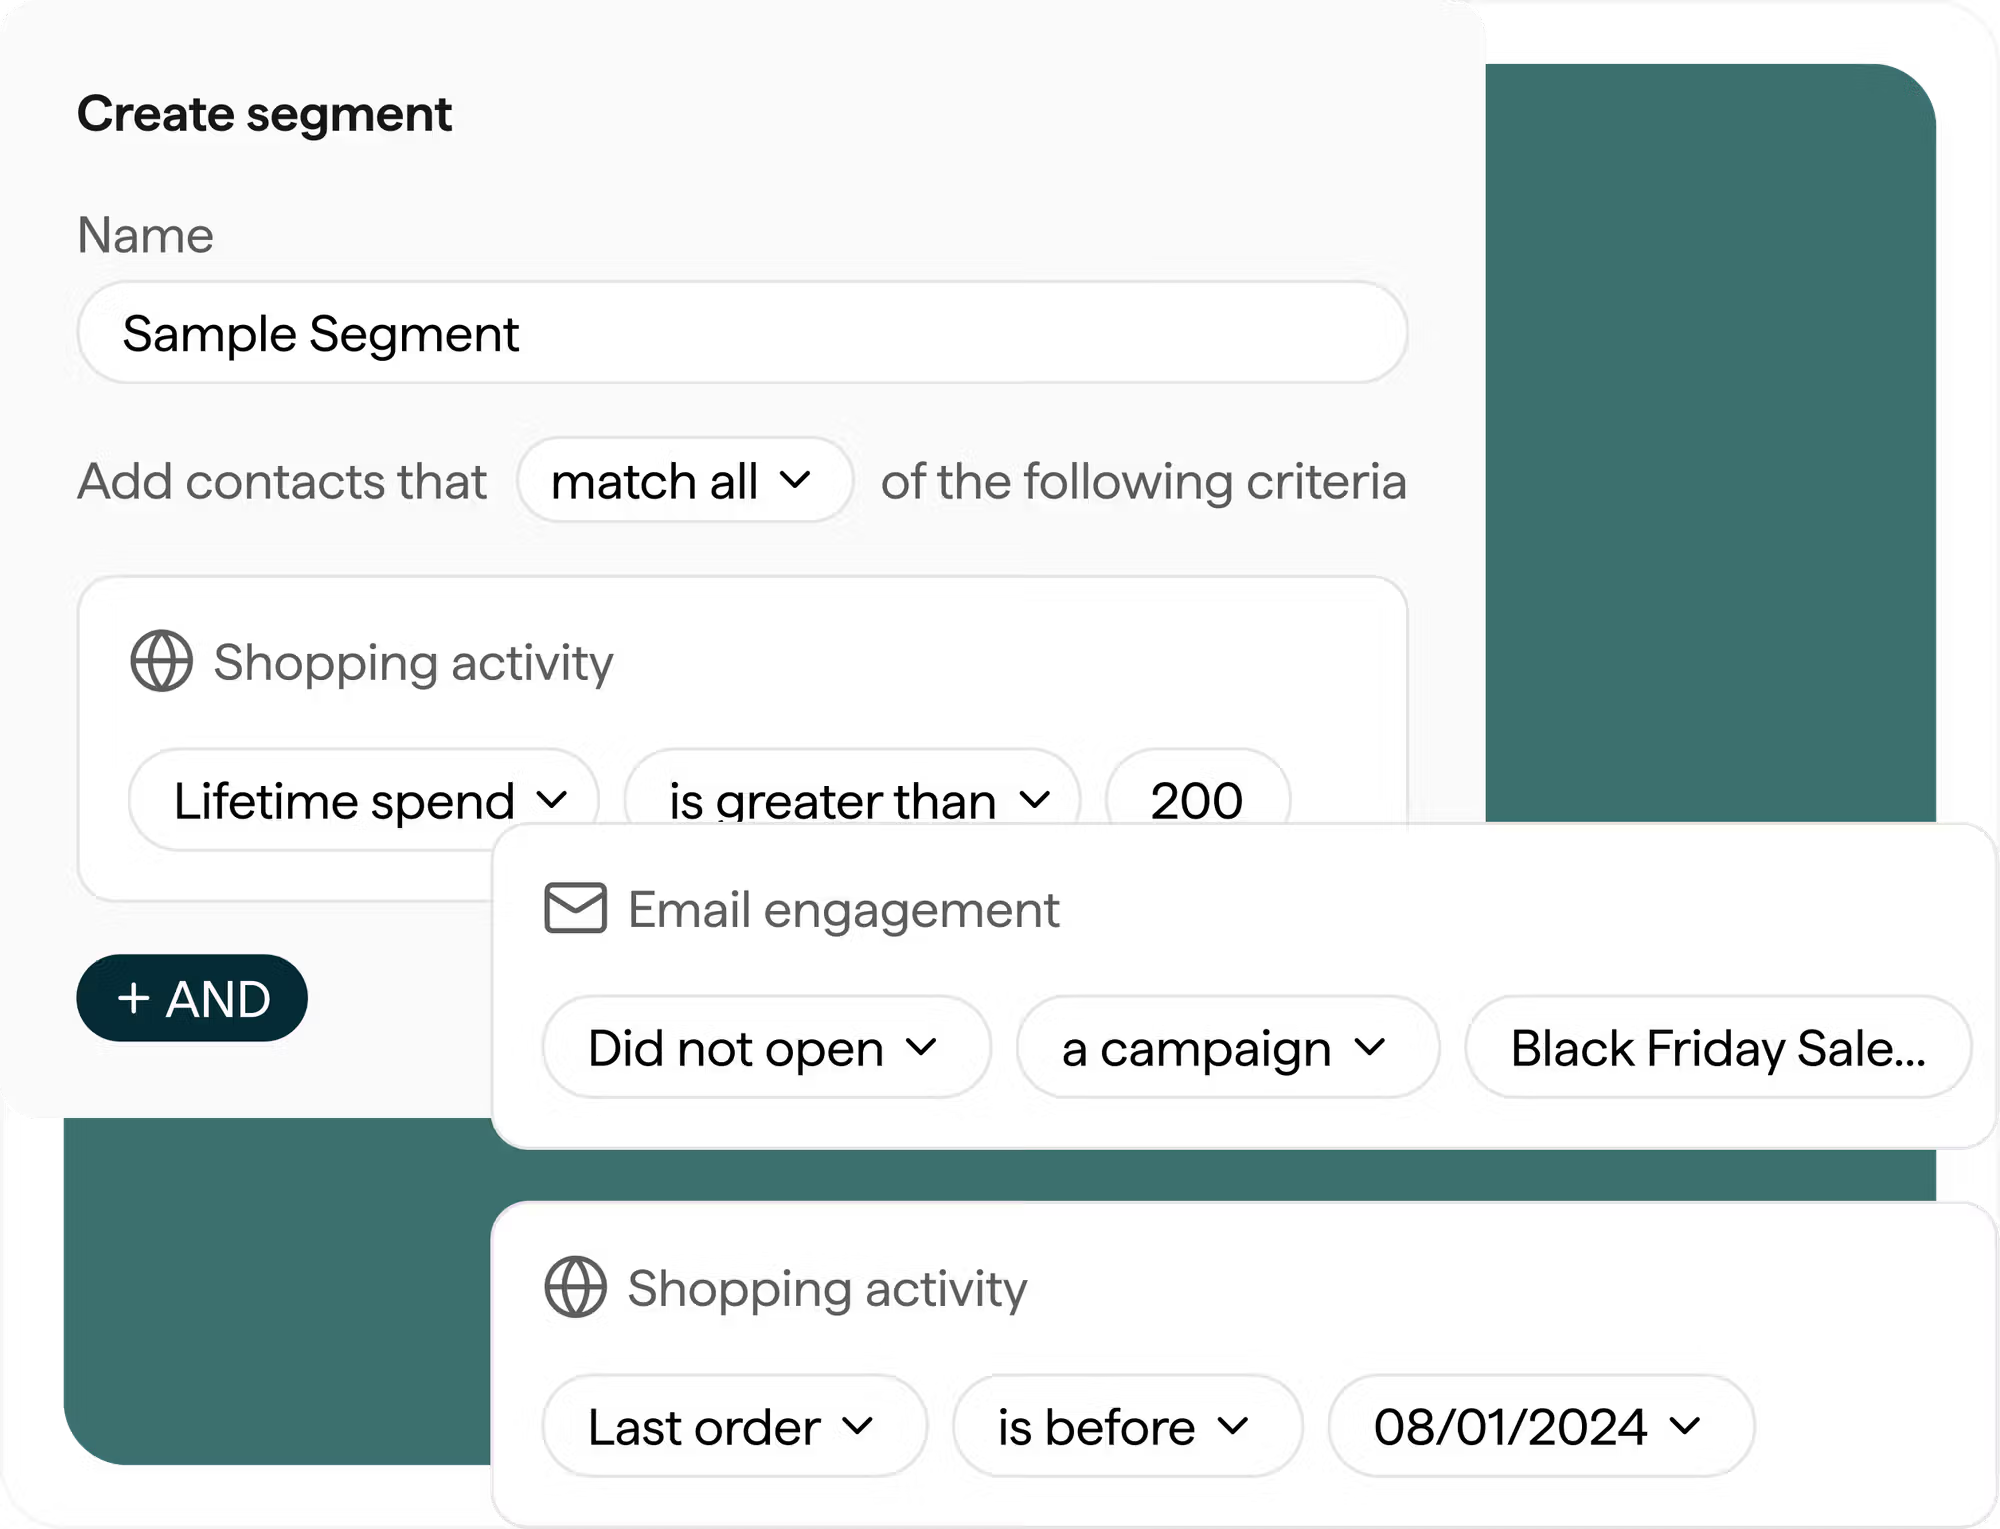Click the Sample Segment text in the name box

point(320,333)
